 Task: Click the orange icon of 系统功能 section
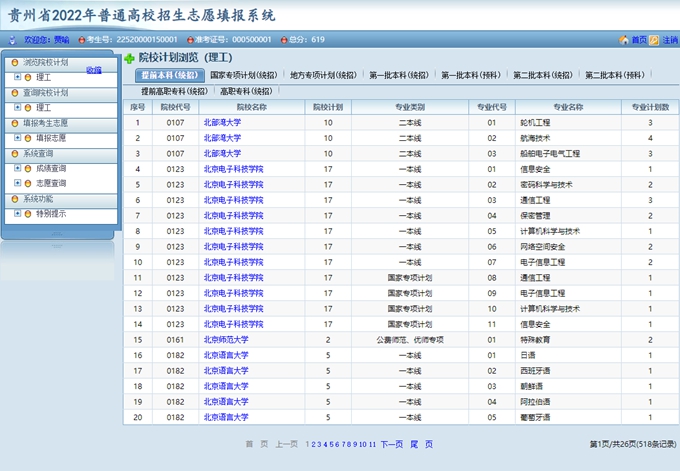(x=15, y=199)
